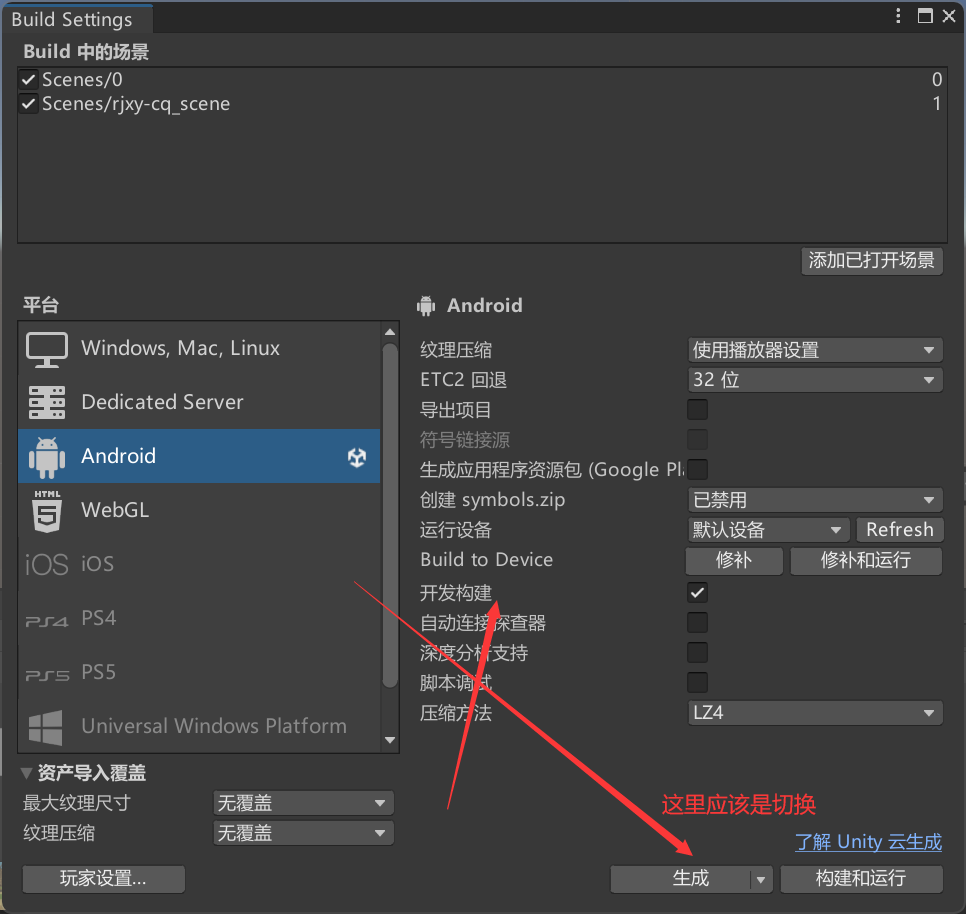Open the 了解 Unity 云生成 link
966x914 pixels.
tap(868, 842)
